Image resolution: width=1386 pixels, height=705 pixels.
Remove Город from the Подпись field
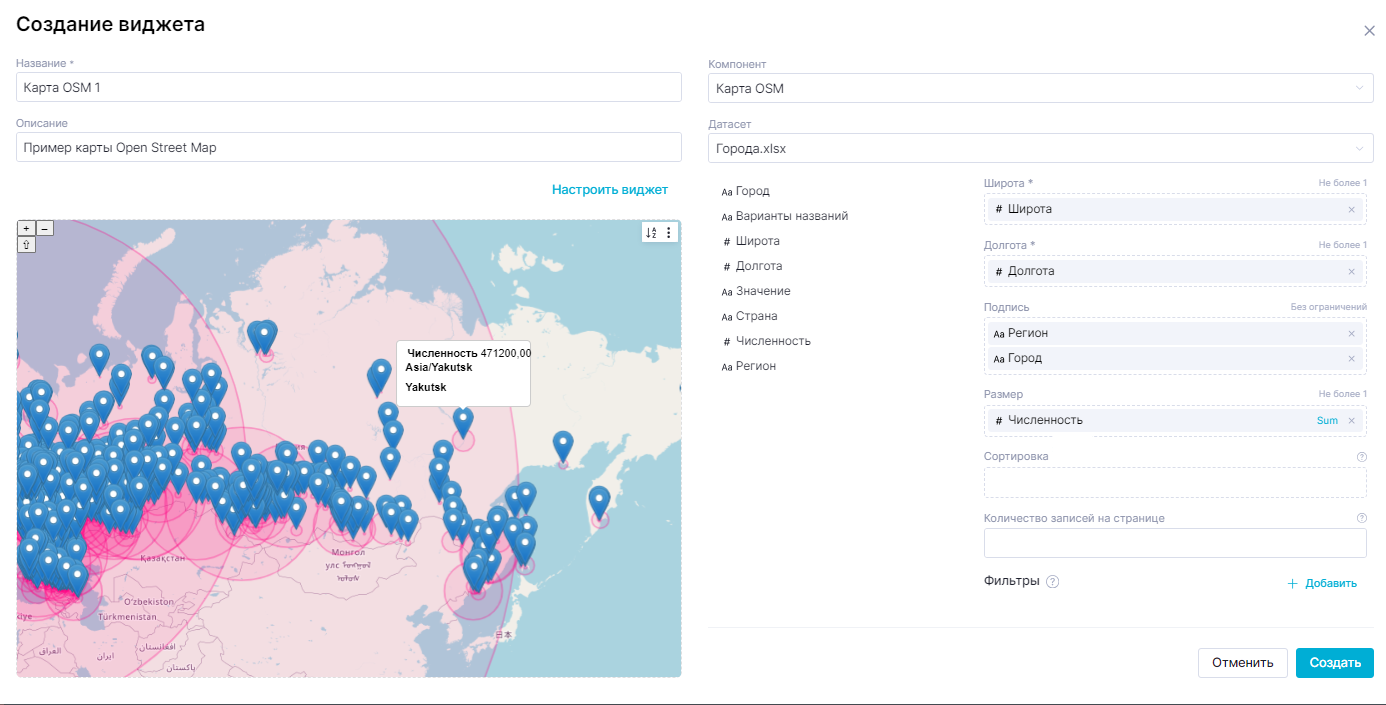(x=1351, y=358)
